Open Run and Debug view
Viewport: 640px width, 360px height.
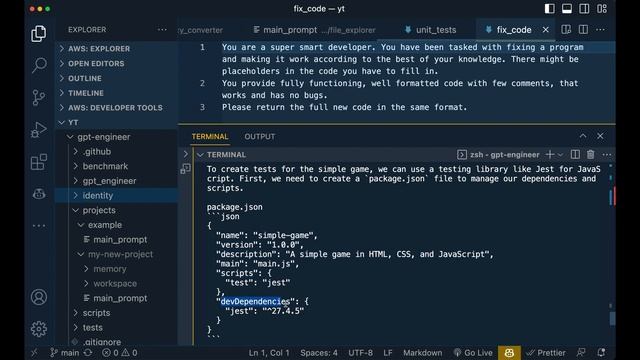click(x=39, y=130)
